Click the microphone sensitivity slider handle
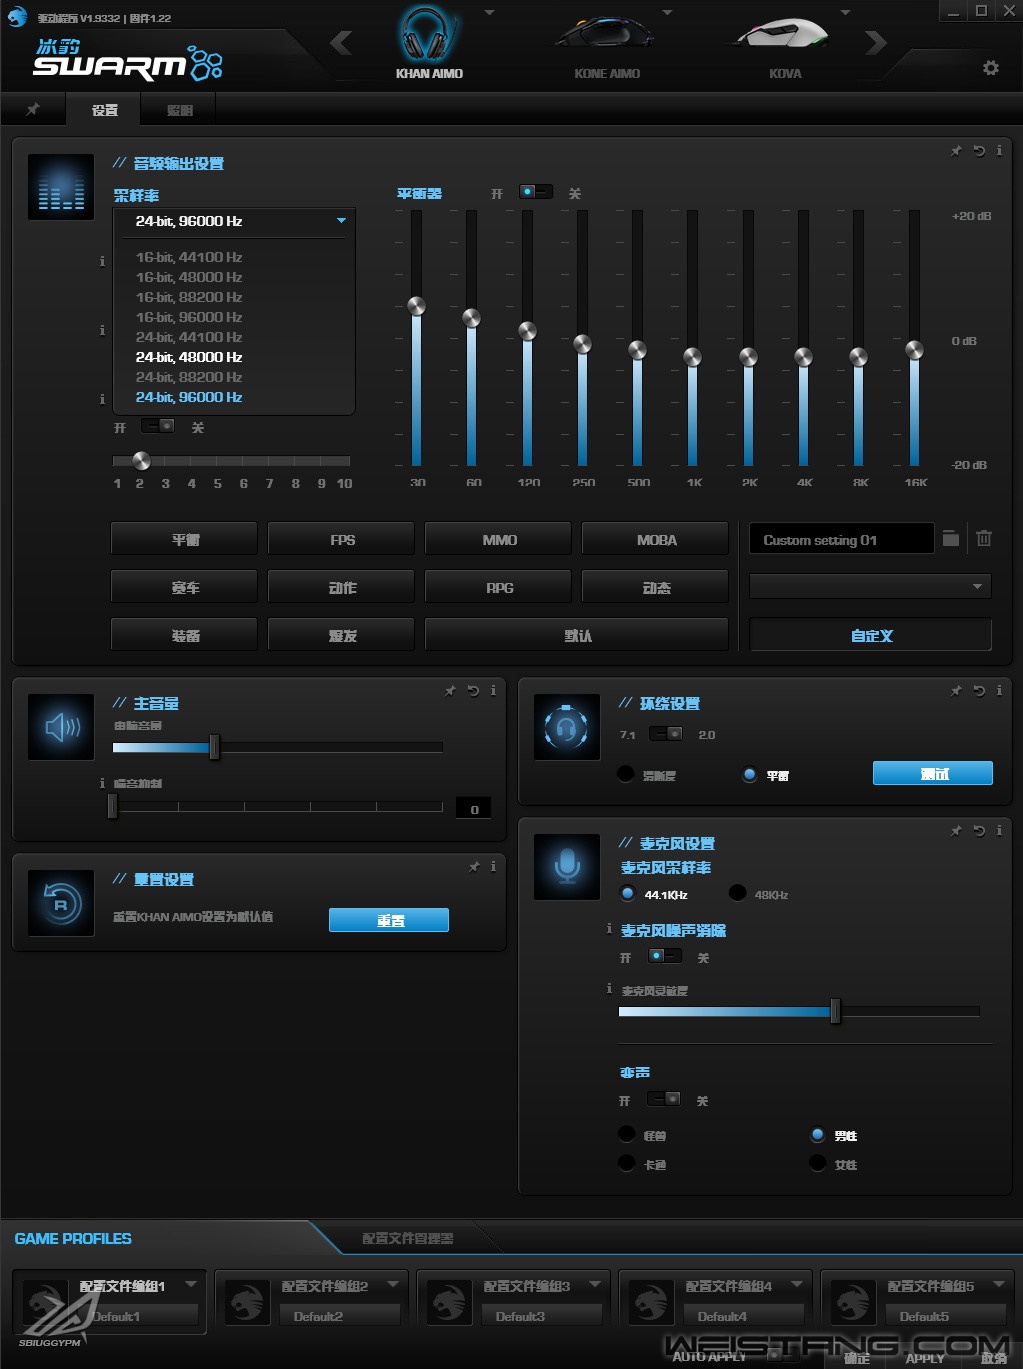 tap(835, 1011)
